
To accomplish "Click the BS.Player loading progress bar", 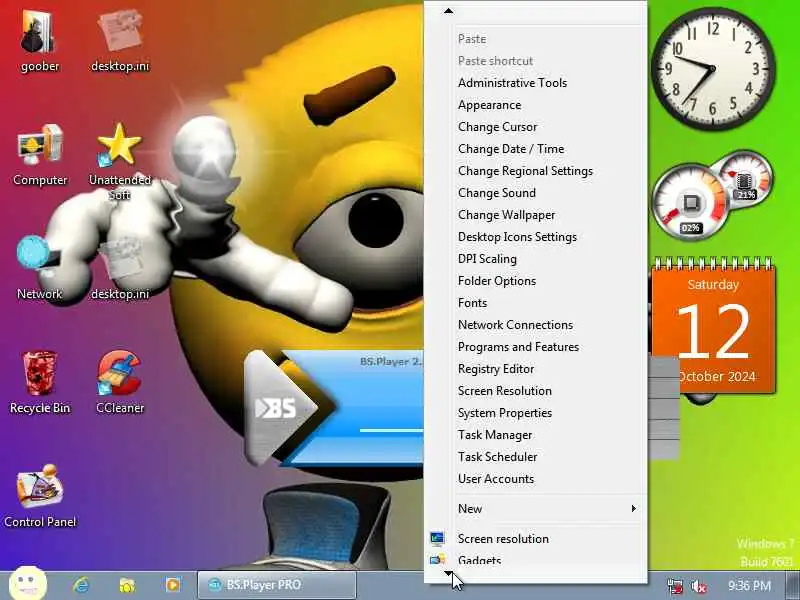I will [391, 430].
